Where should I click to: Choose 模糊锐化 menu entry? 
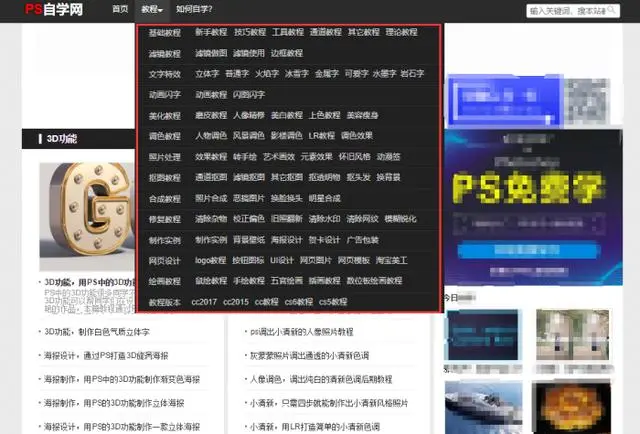coord(400,219)
